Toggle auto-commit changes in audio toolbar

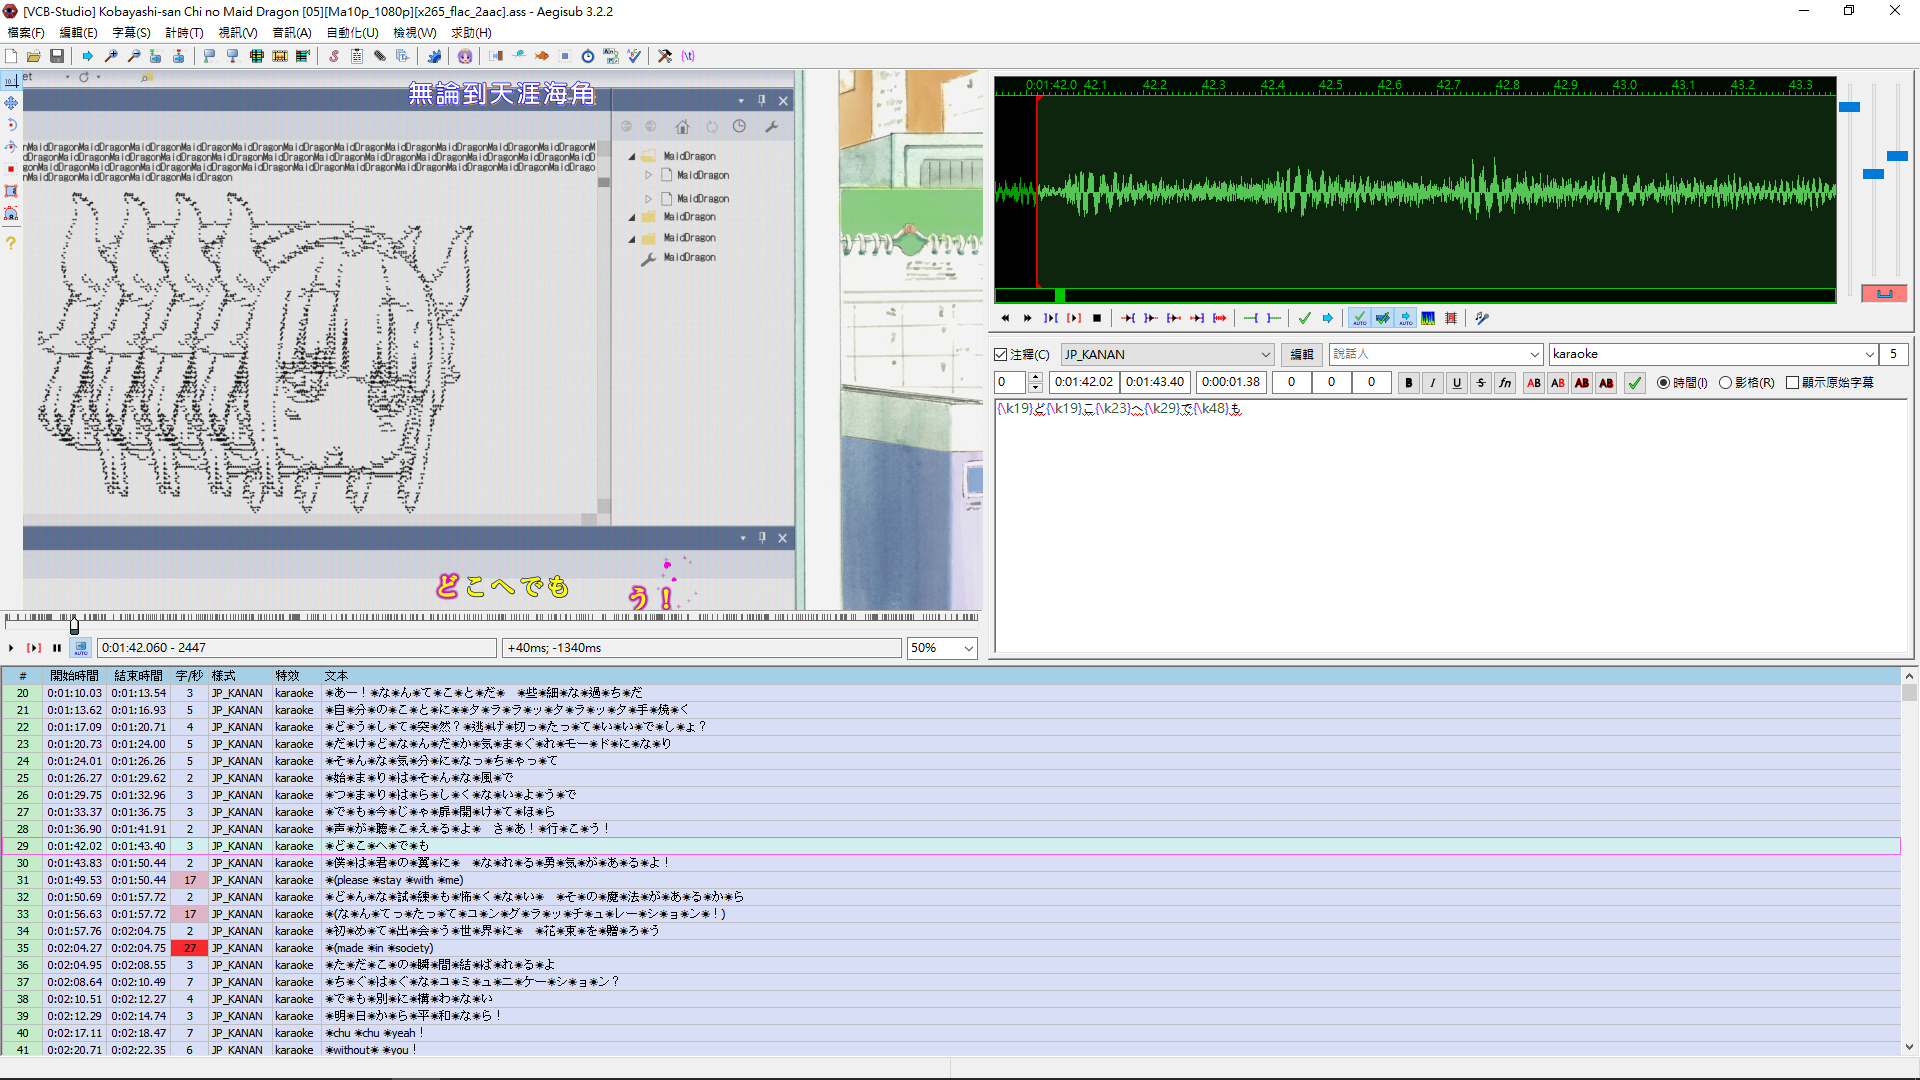click(x=1359, y=318)
